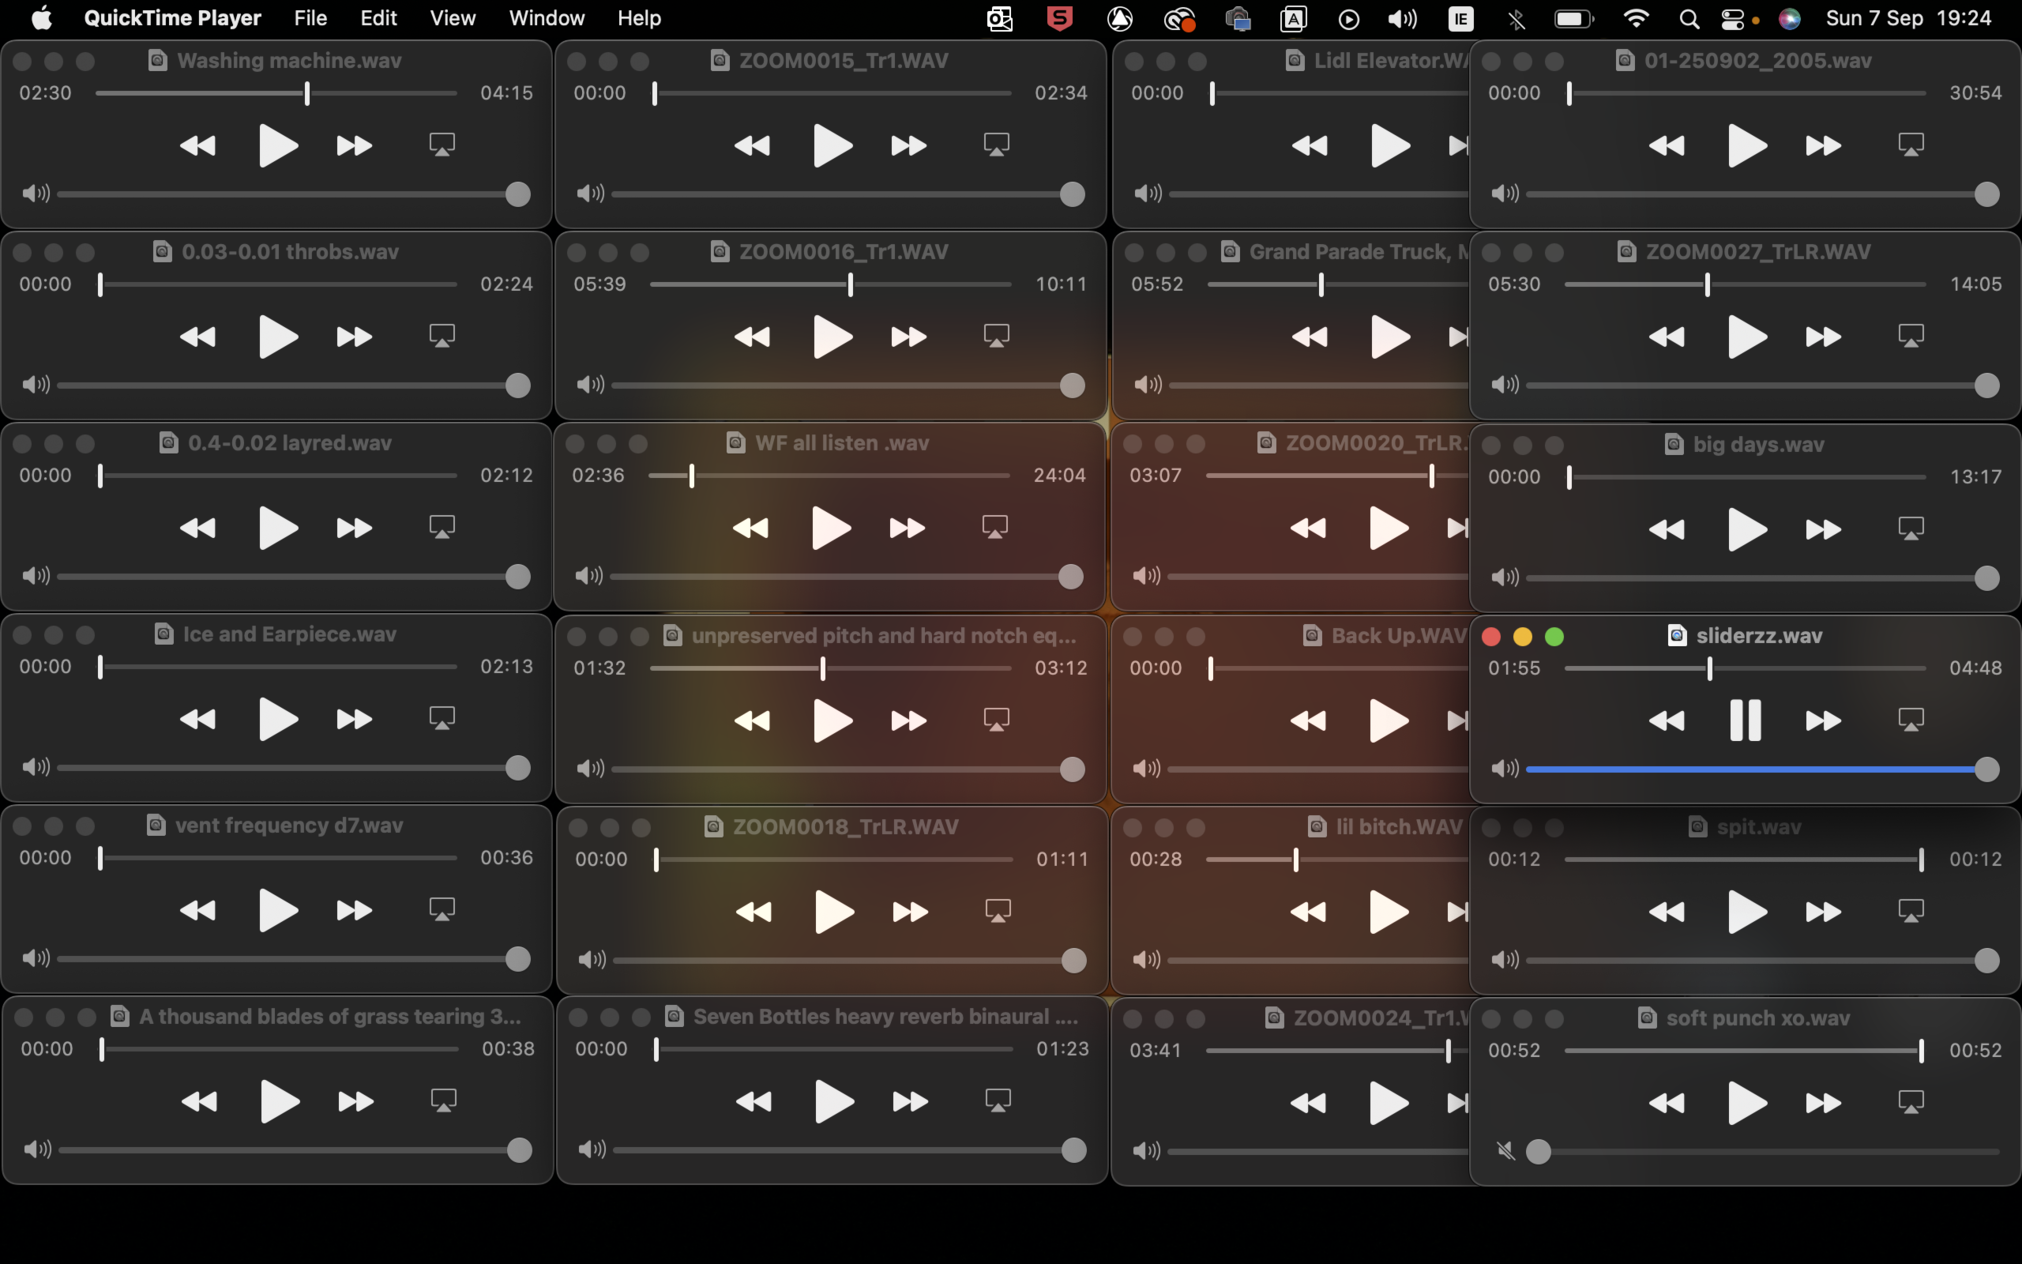Open AirPlay picker for vent frequency d7.wav
The height and width of the screenshot is (1264, 2022).
[x=442, y=909]
